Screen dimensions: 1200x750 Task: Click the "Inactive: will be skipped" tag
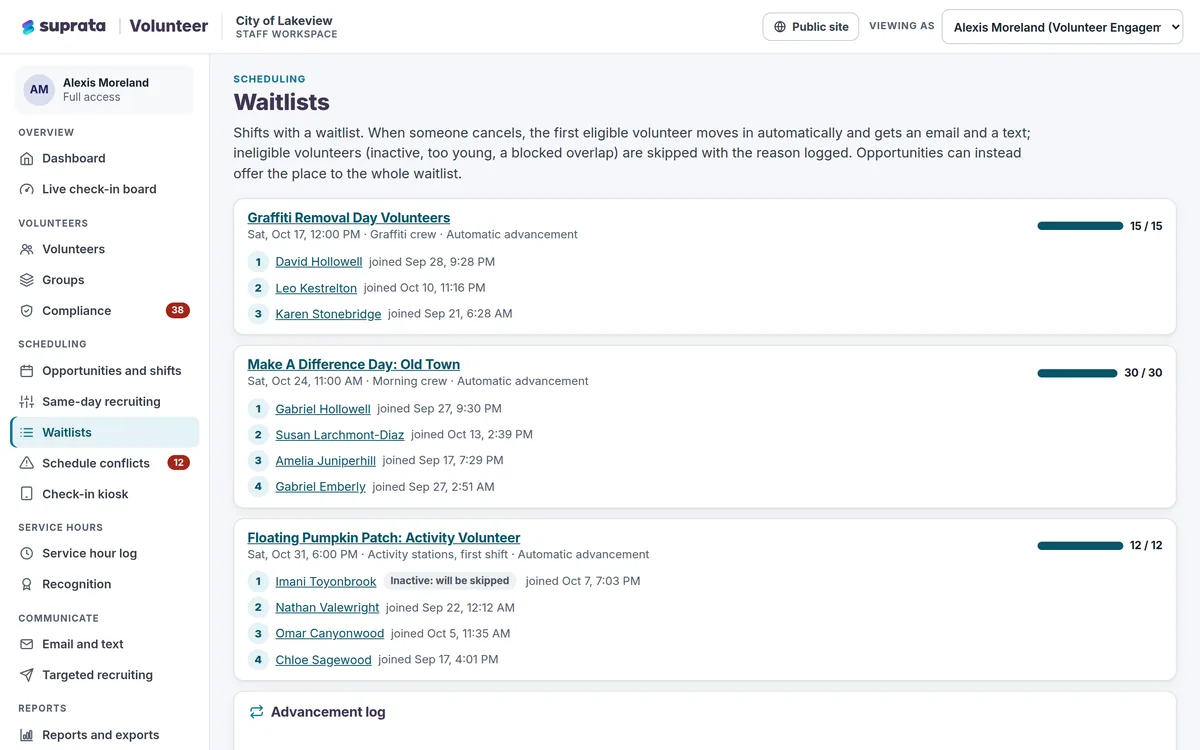tap(450, 581)
